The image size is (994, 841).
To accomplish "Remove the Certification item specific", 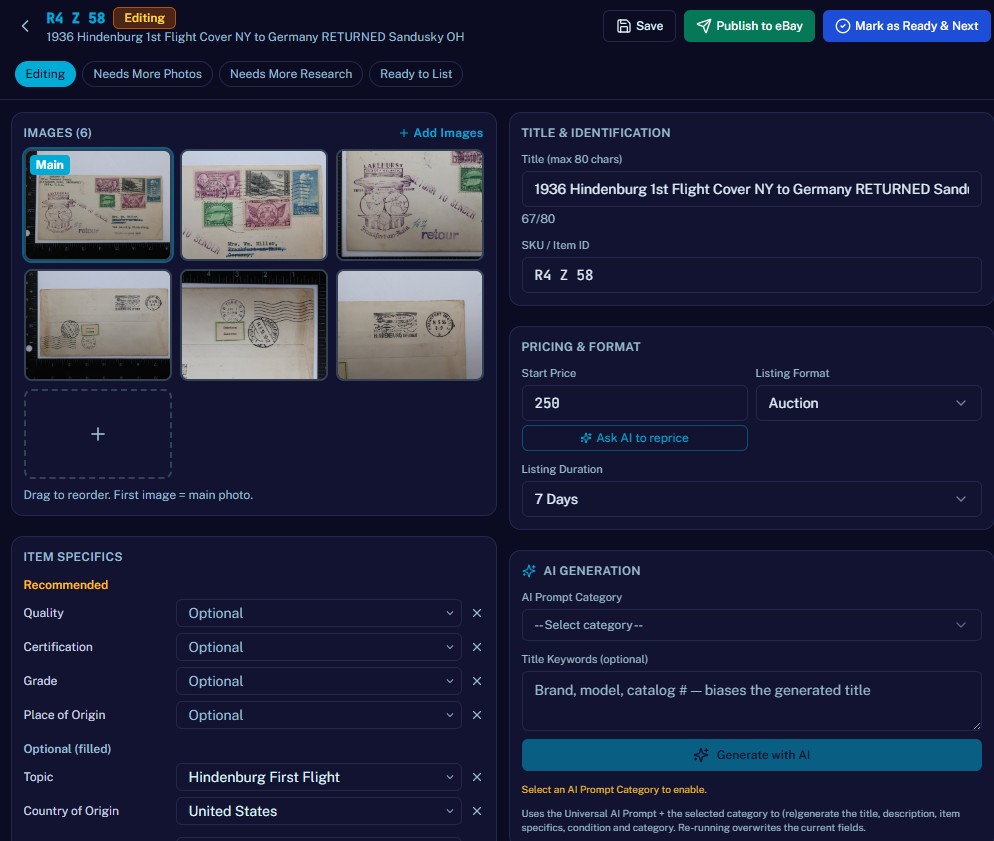I will (477, 647).
